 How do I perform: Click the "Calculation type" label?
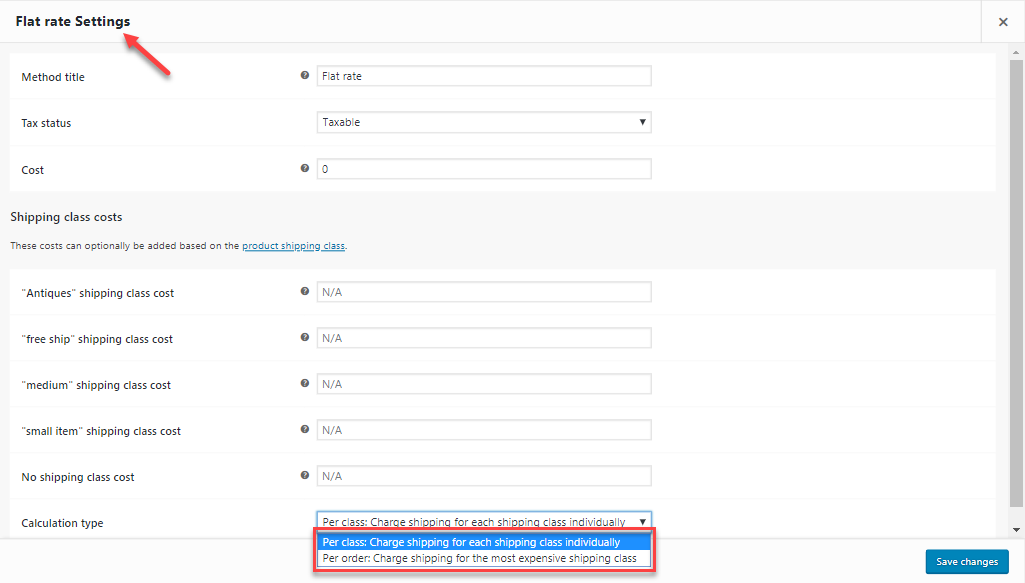(x=62, y=523)
